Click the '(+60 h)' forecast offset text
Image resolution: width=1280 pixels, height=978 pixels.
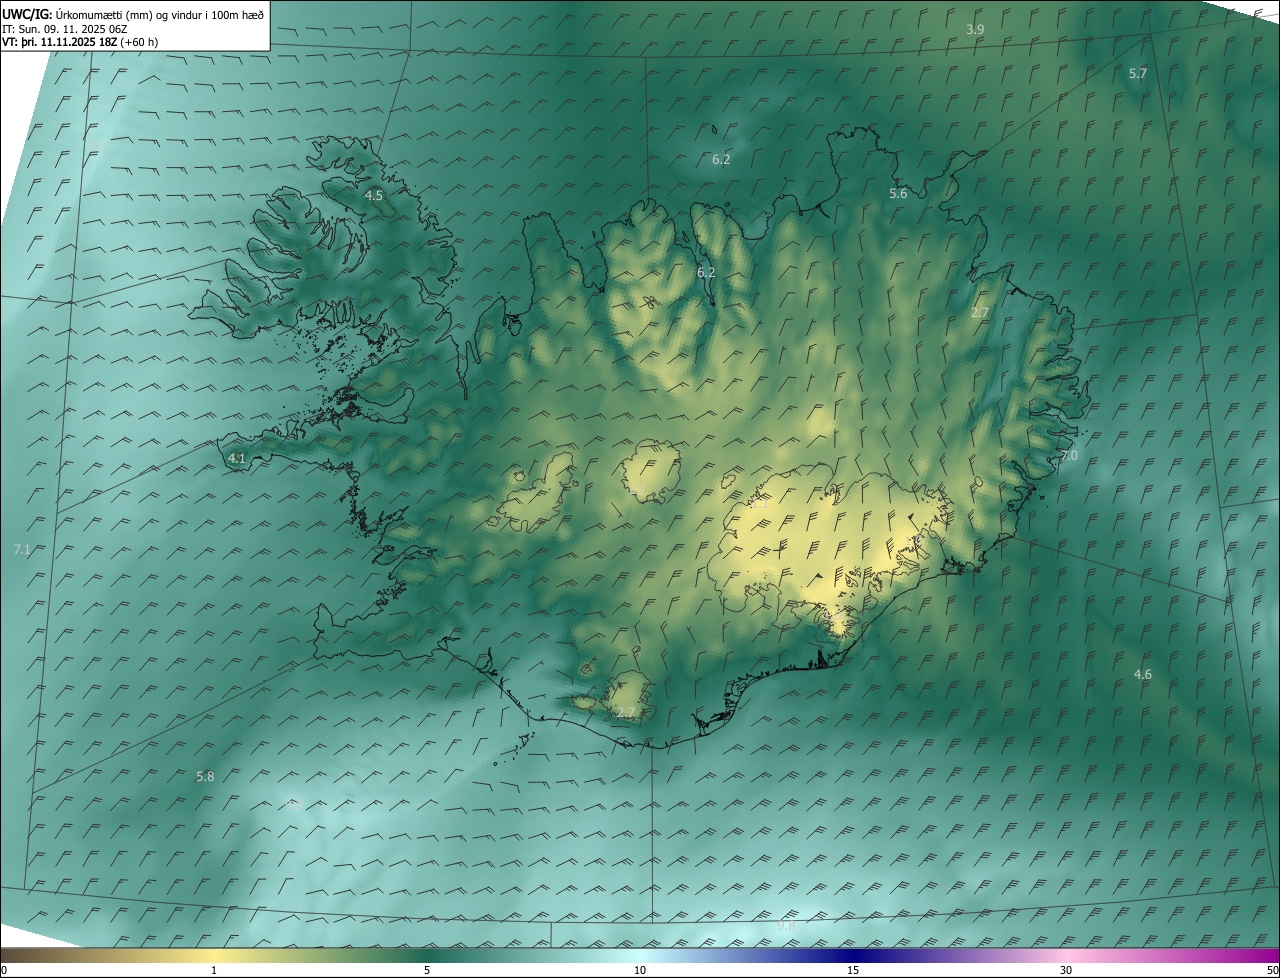(138, 42)
